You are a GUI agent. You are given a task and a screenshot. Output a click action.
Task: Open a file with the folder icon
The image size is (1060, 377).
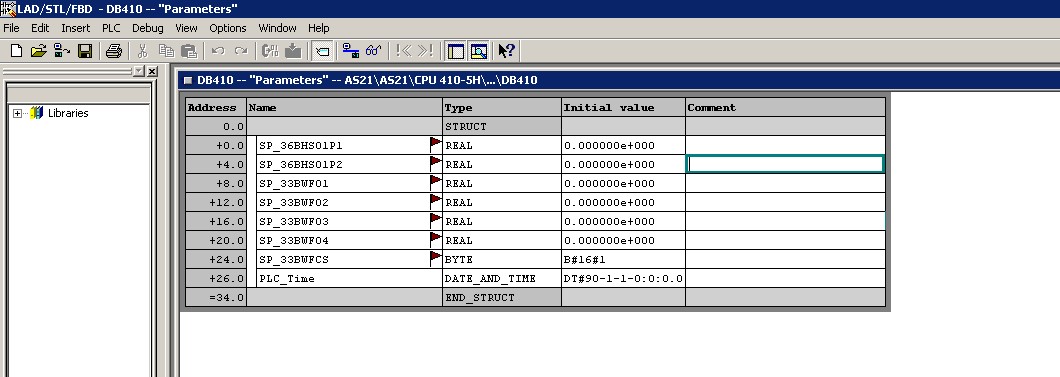(x=39, y=51)
